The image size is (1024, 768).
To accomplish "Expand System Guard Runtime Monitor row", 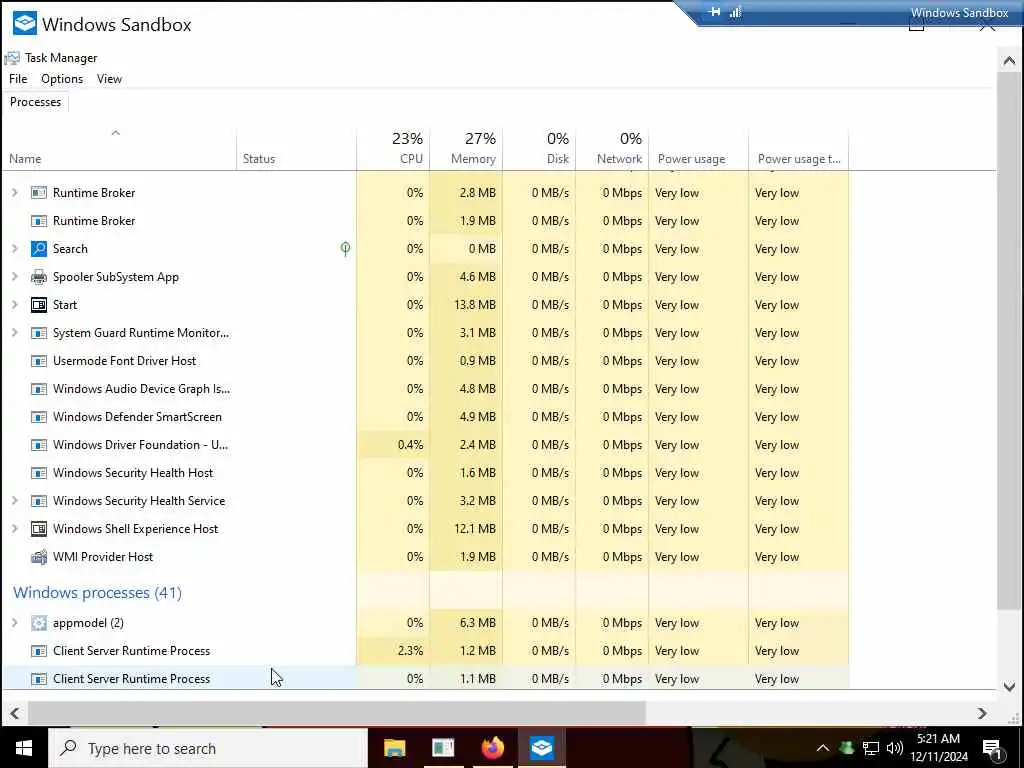I will coord(15,333).
